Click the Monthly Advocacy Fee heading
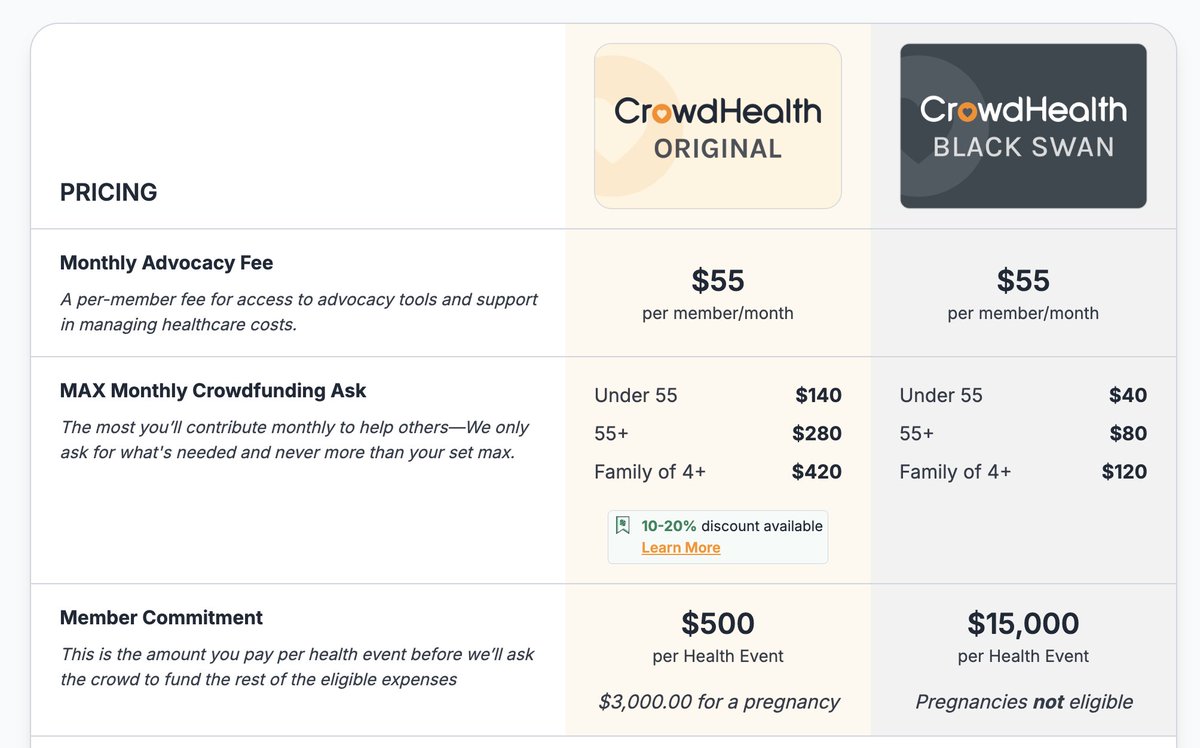Image resolution: width=1200 pixels, height=748 pixels. coord(166,263)
